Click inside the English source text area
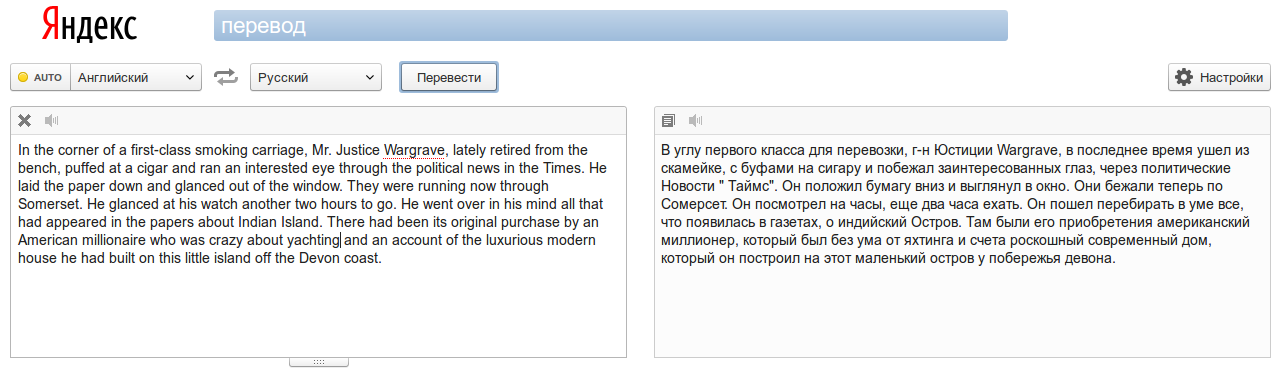 click(x=318, y=245)
